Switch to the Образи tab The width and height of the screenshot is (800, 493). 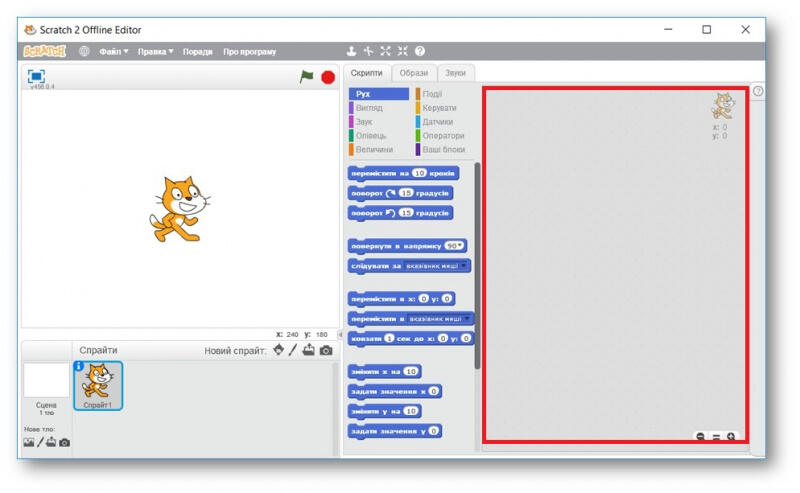[414, 73]
